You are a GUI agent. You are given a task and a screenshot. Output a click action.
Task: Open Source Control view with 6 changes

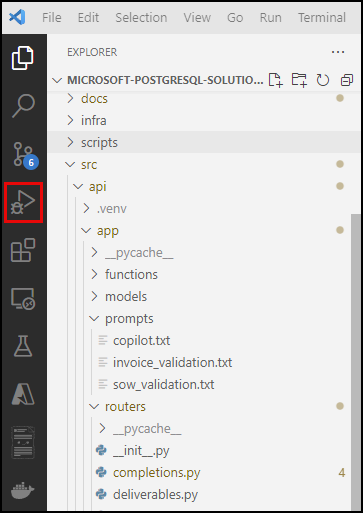coord(25,155)
